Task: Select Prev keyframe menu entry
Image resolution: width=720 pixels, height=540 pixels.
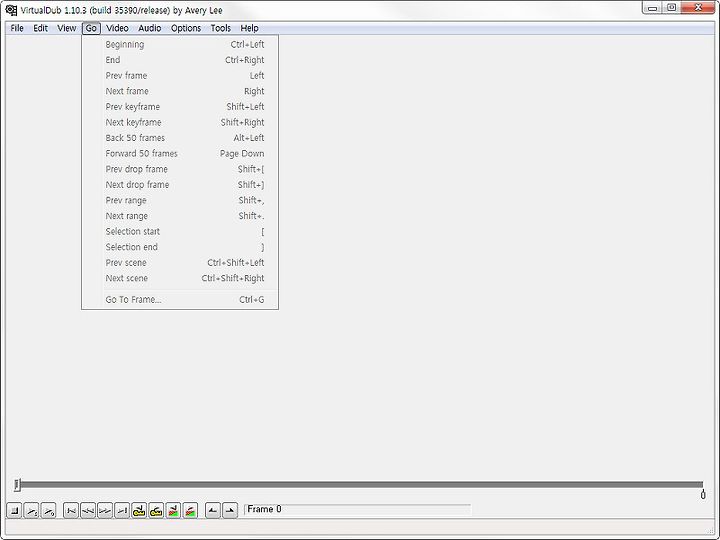Action: [180, 107]
